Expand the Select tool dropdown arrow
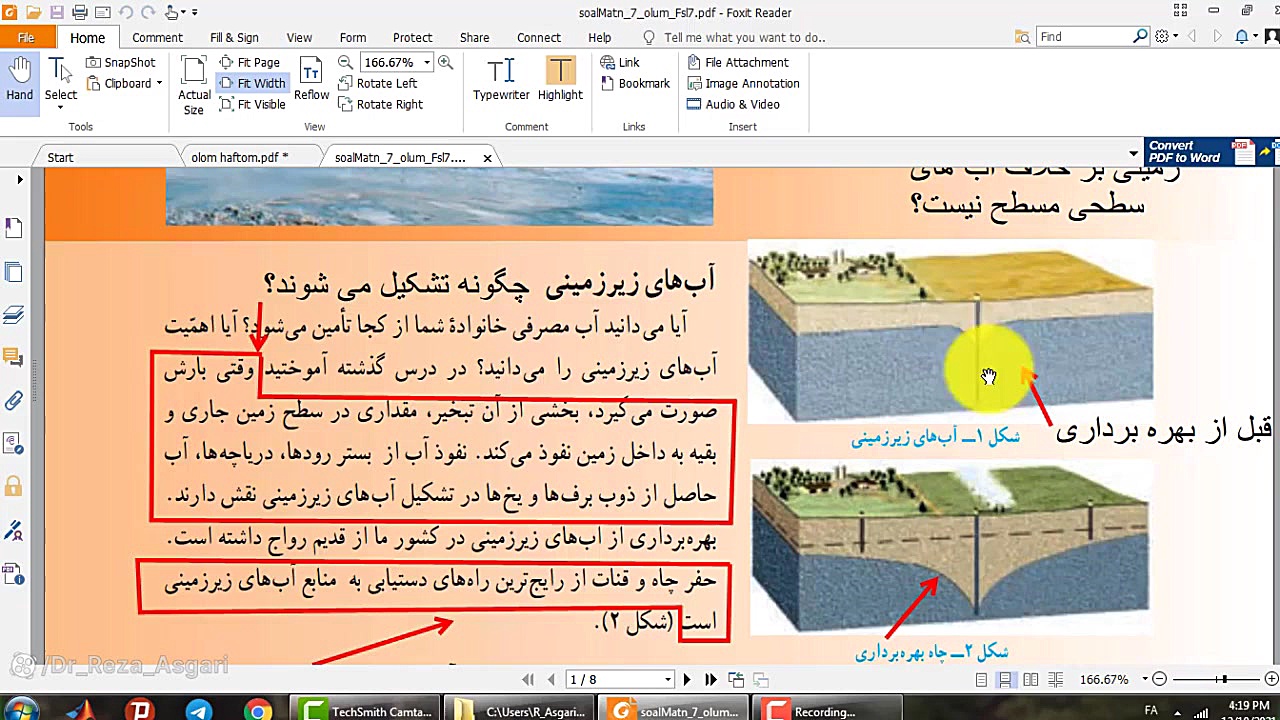This screenshot has height=720, width=1280. coord(60,106)
